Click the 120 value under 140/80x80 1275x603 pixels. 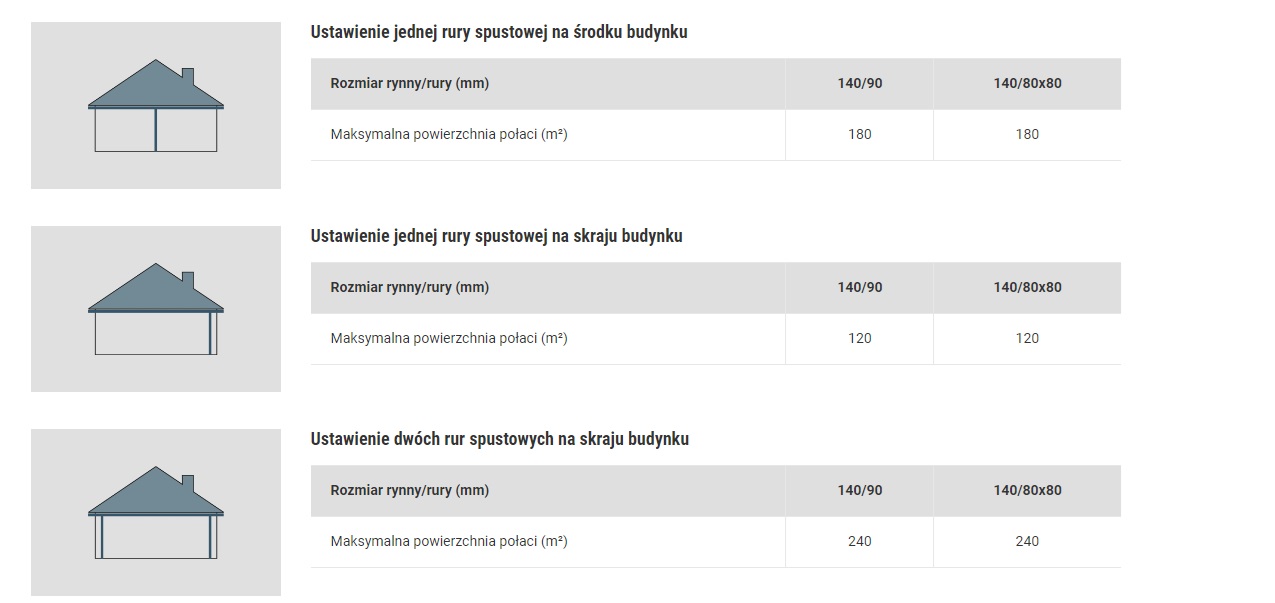tap(1027, 338)
